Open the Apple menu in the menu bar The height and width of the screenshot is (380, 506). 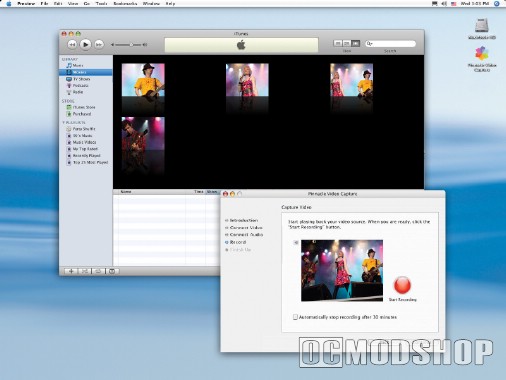pyautogui.click(x=9, y=4)
